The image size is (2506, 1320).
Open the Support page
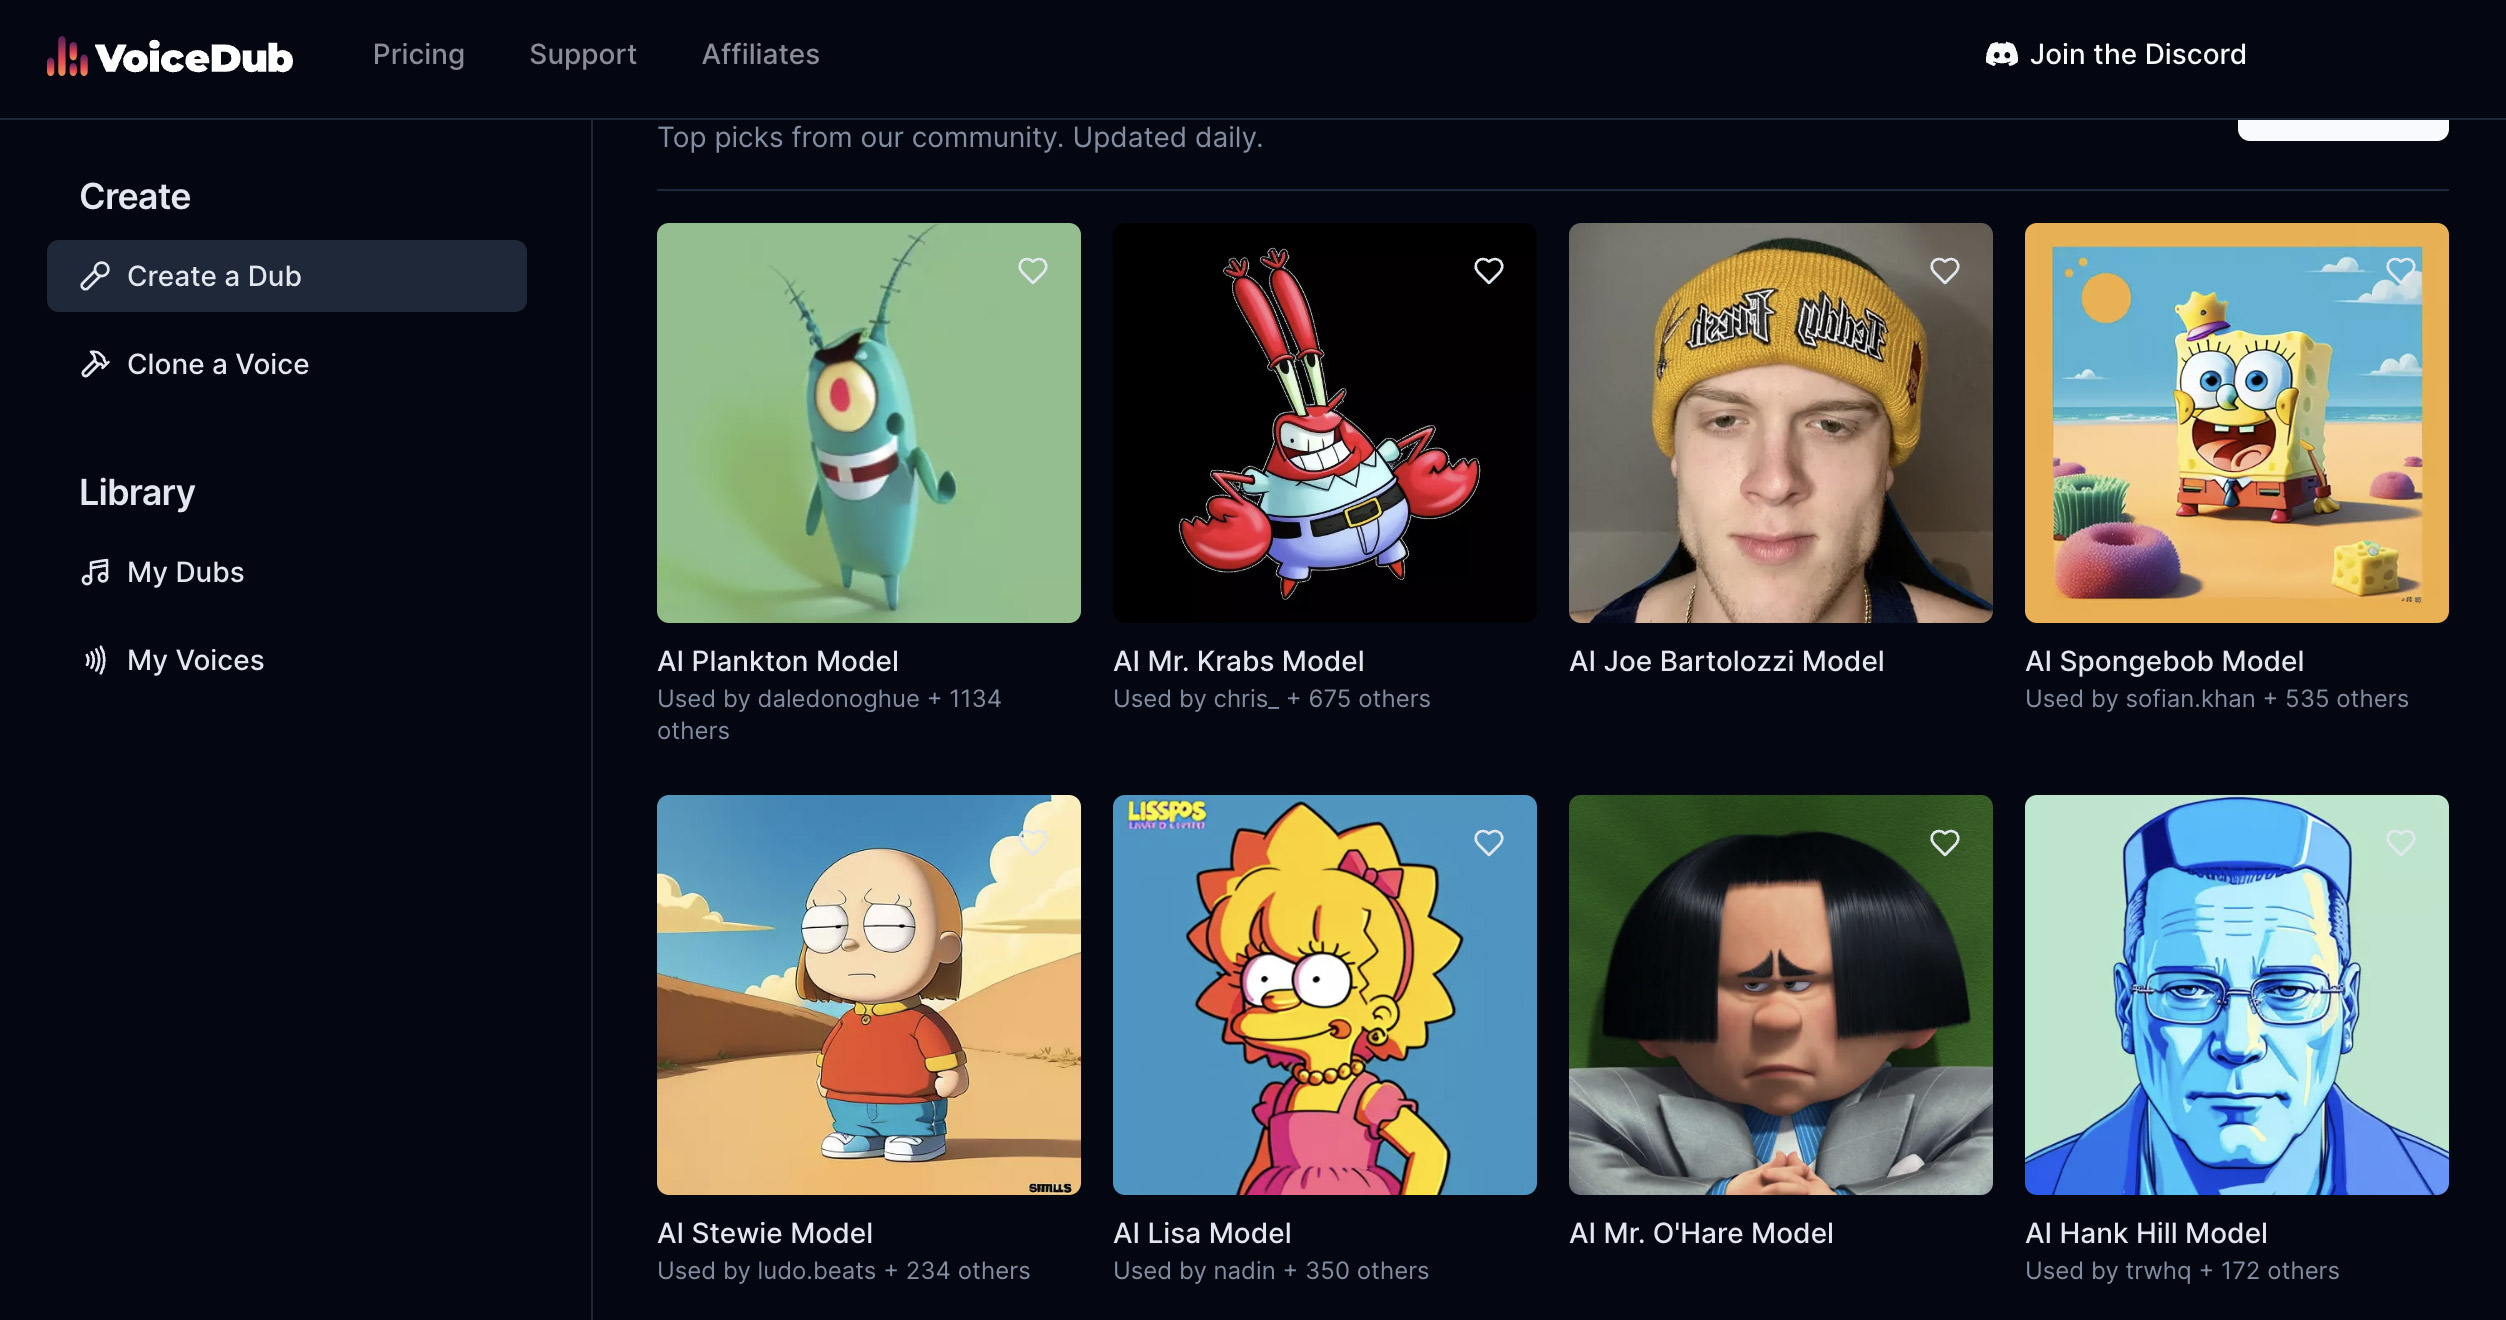(583, 54)
